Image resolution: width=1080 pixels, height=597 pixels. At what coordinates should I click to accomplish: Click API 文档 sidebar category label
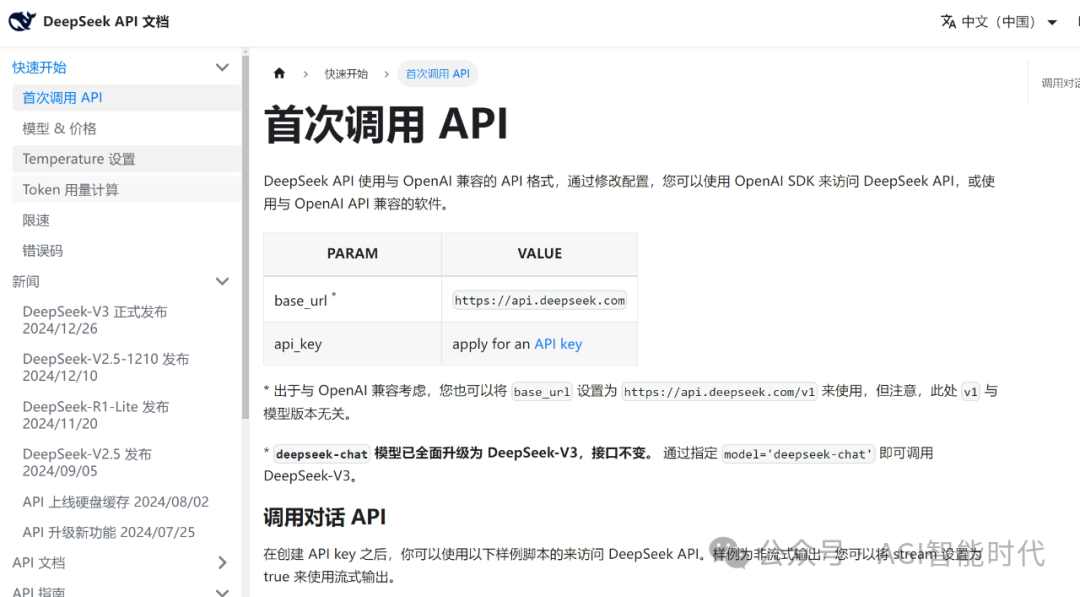pos(39,563)
